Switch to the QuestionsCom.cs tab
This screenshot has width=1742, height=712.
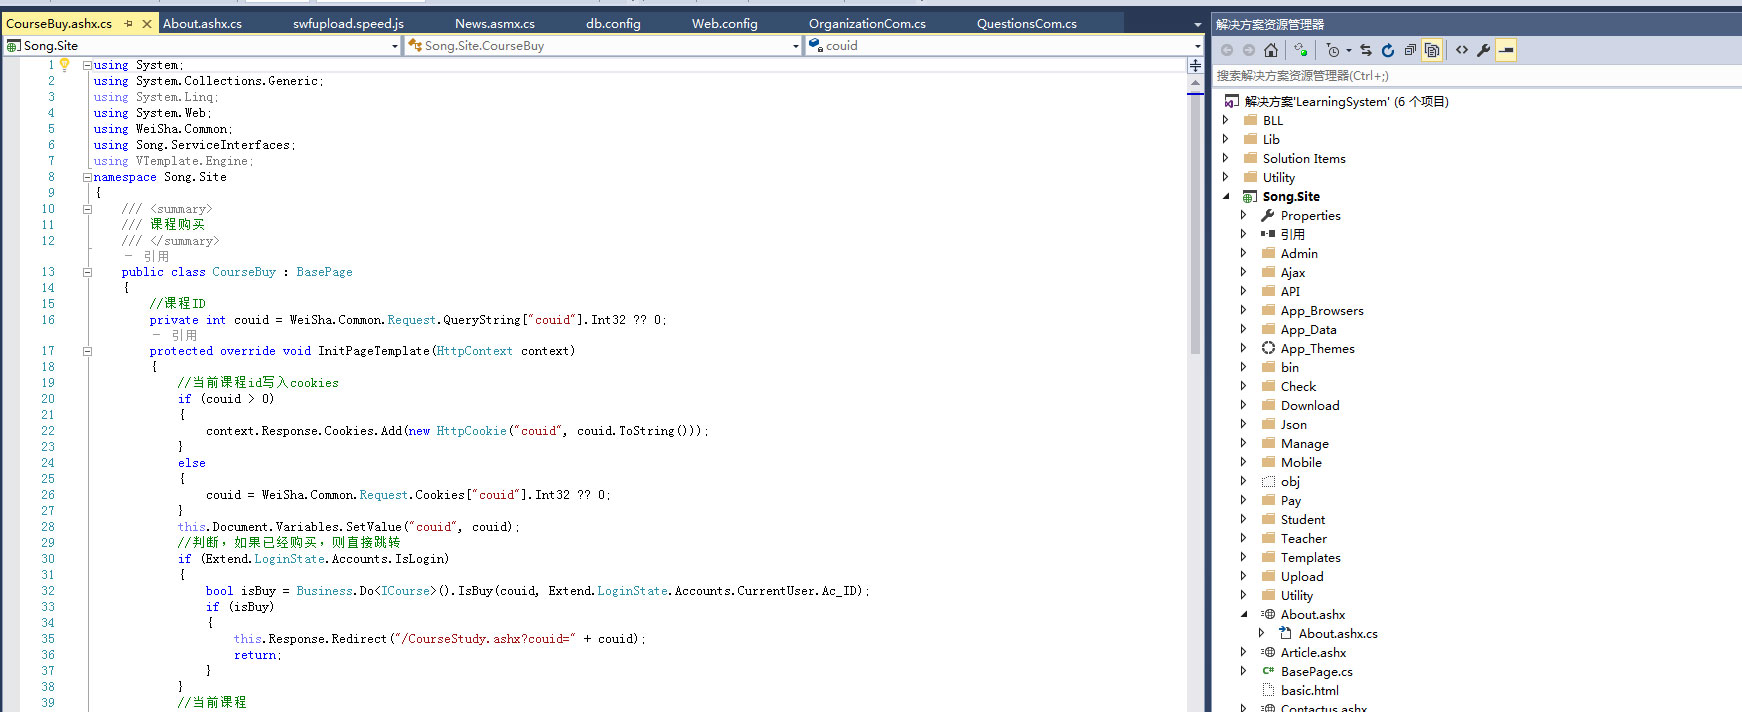pos(1026,23)
